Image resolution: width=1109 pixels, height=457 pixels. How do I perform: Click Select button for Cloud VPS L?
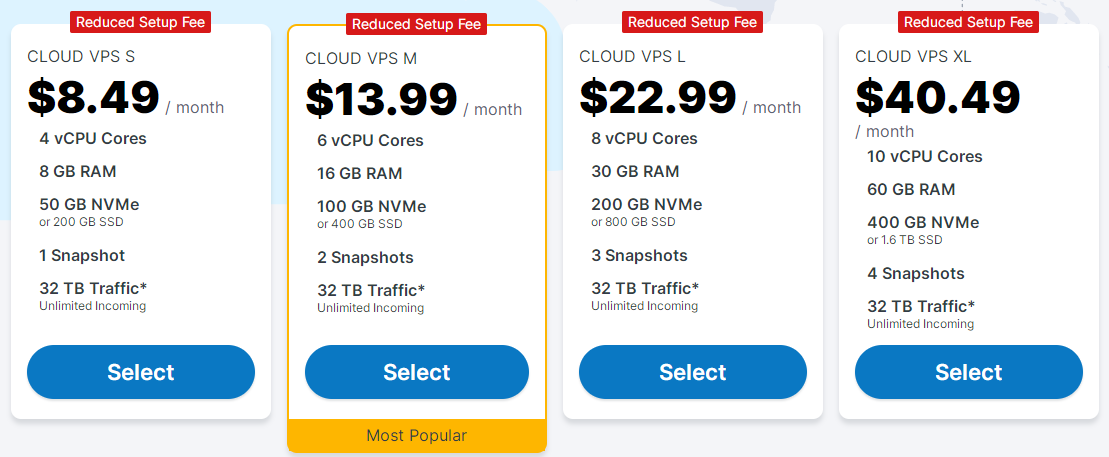[693, 372]
